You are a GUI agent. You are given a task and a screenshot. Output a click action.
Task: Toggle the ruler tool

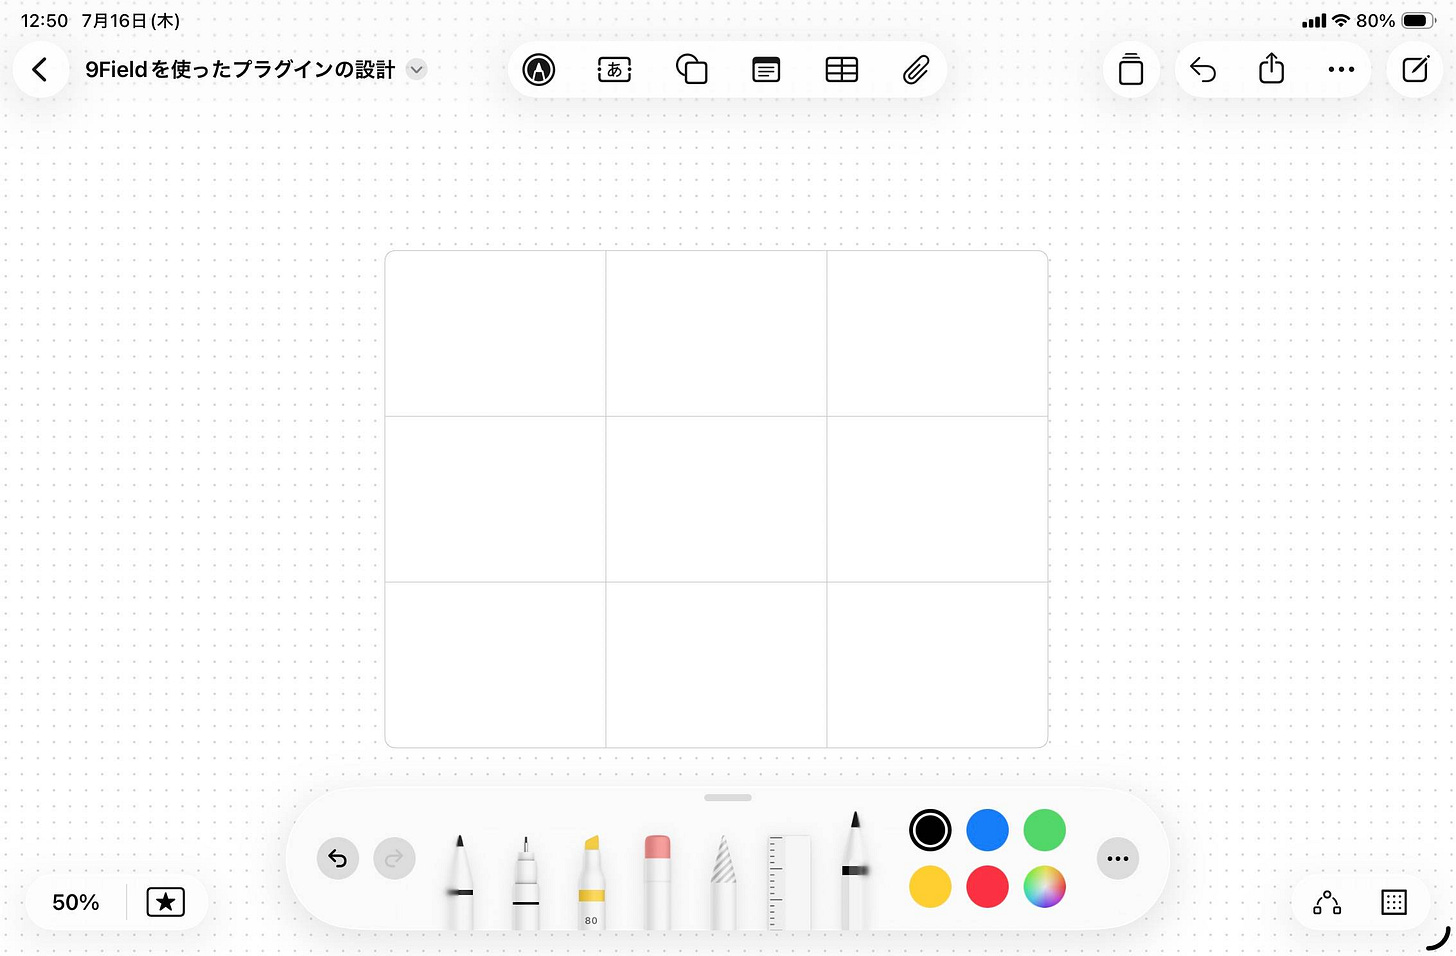(789, 882)
